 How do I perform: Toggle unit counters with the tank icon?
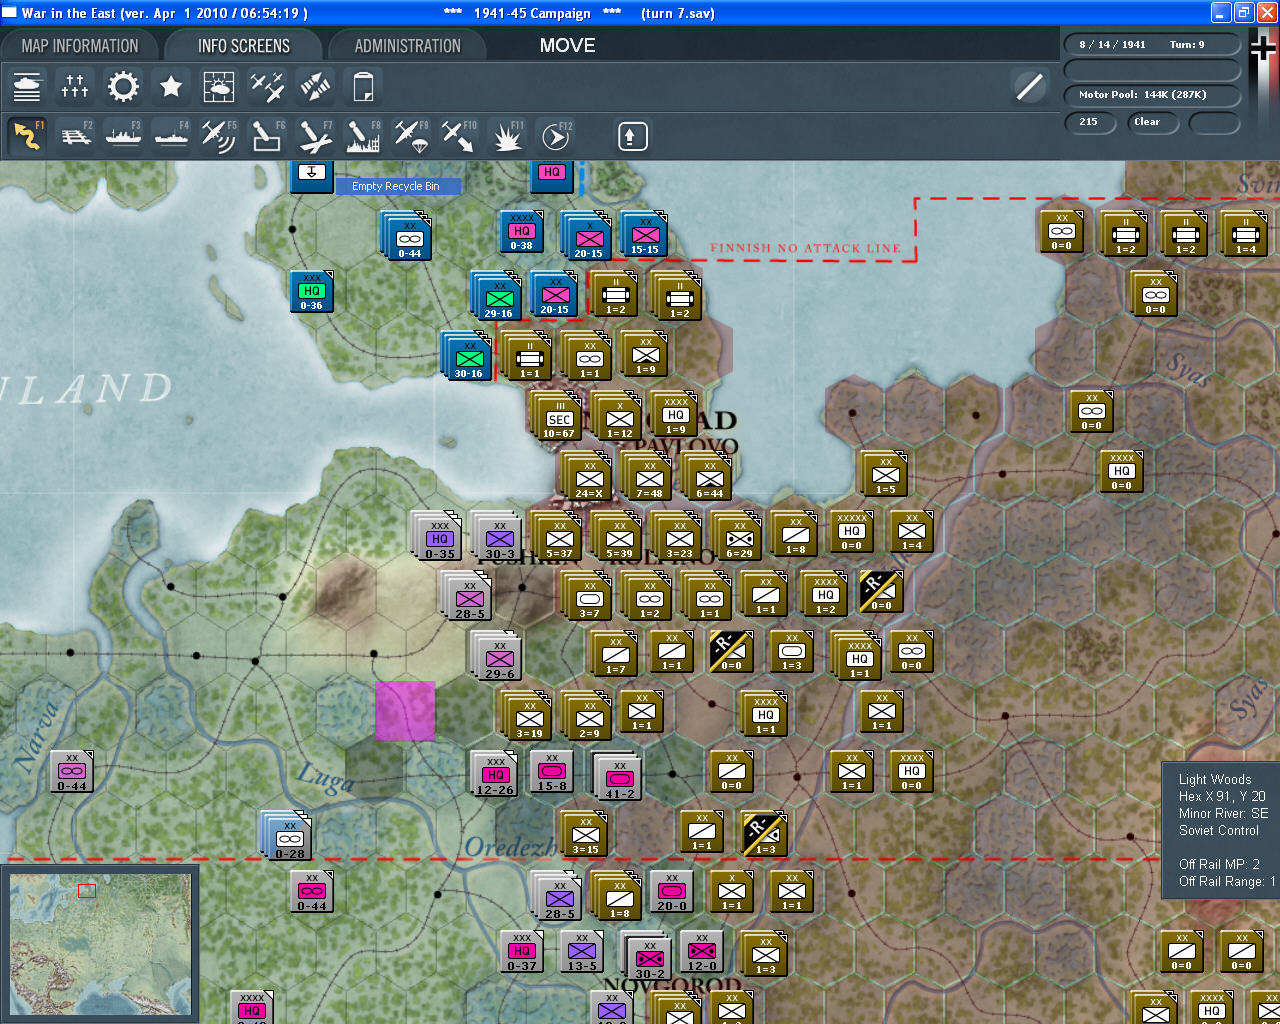[x=27, y=86]
